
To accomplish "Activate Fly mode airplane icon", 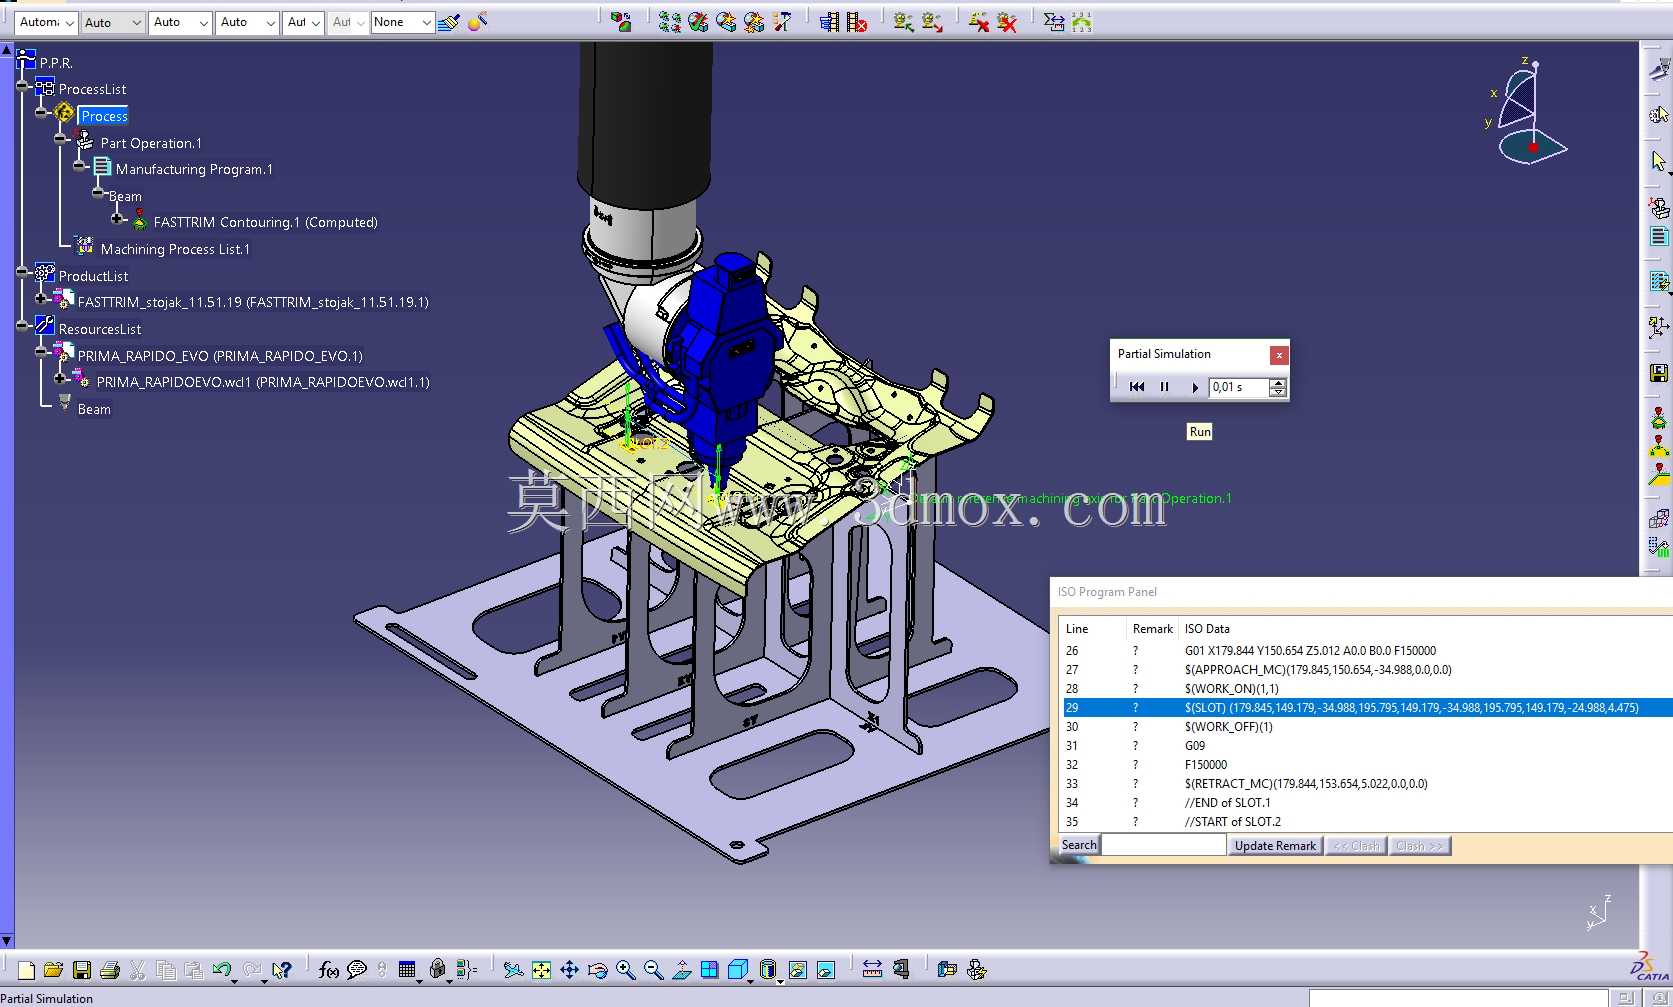I will pos(513,969).
